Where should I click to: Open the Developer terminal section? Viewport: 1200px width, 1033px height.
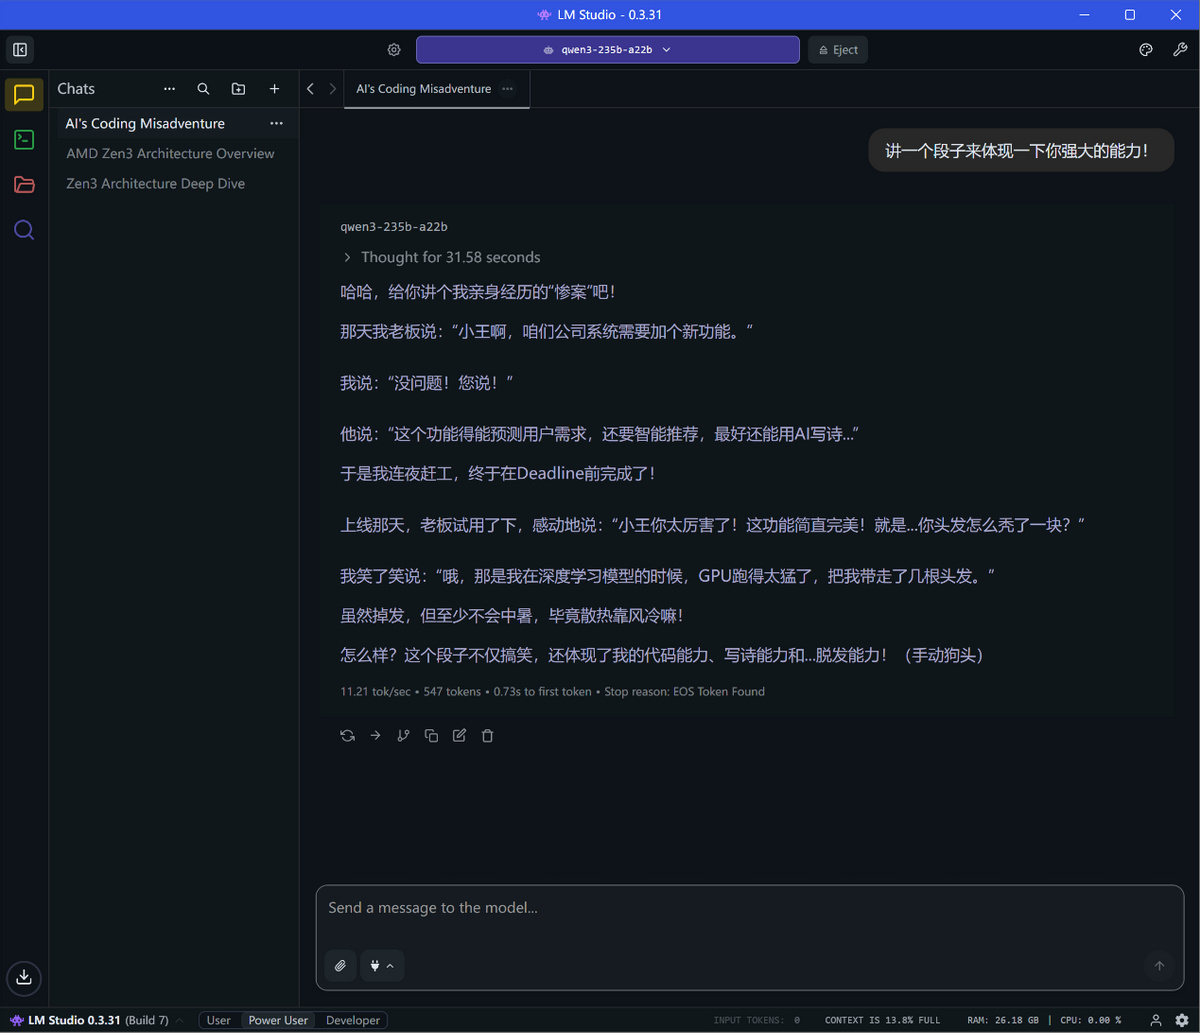(24, 140)
